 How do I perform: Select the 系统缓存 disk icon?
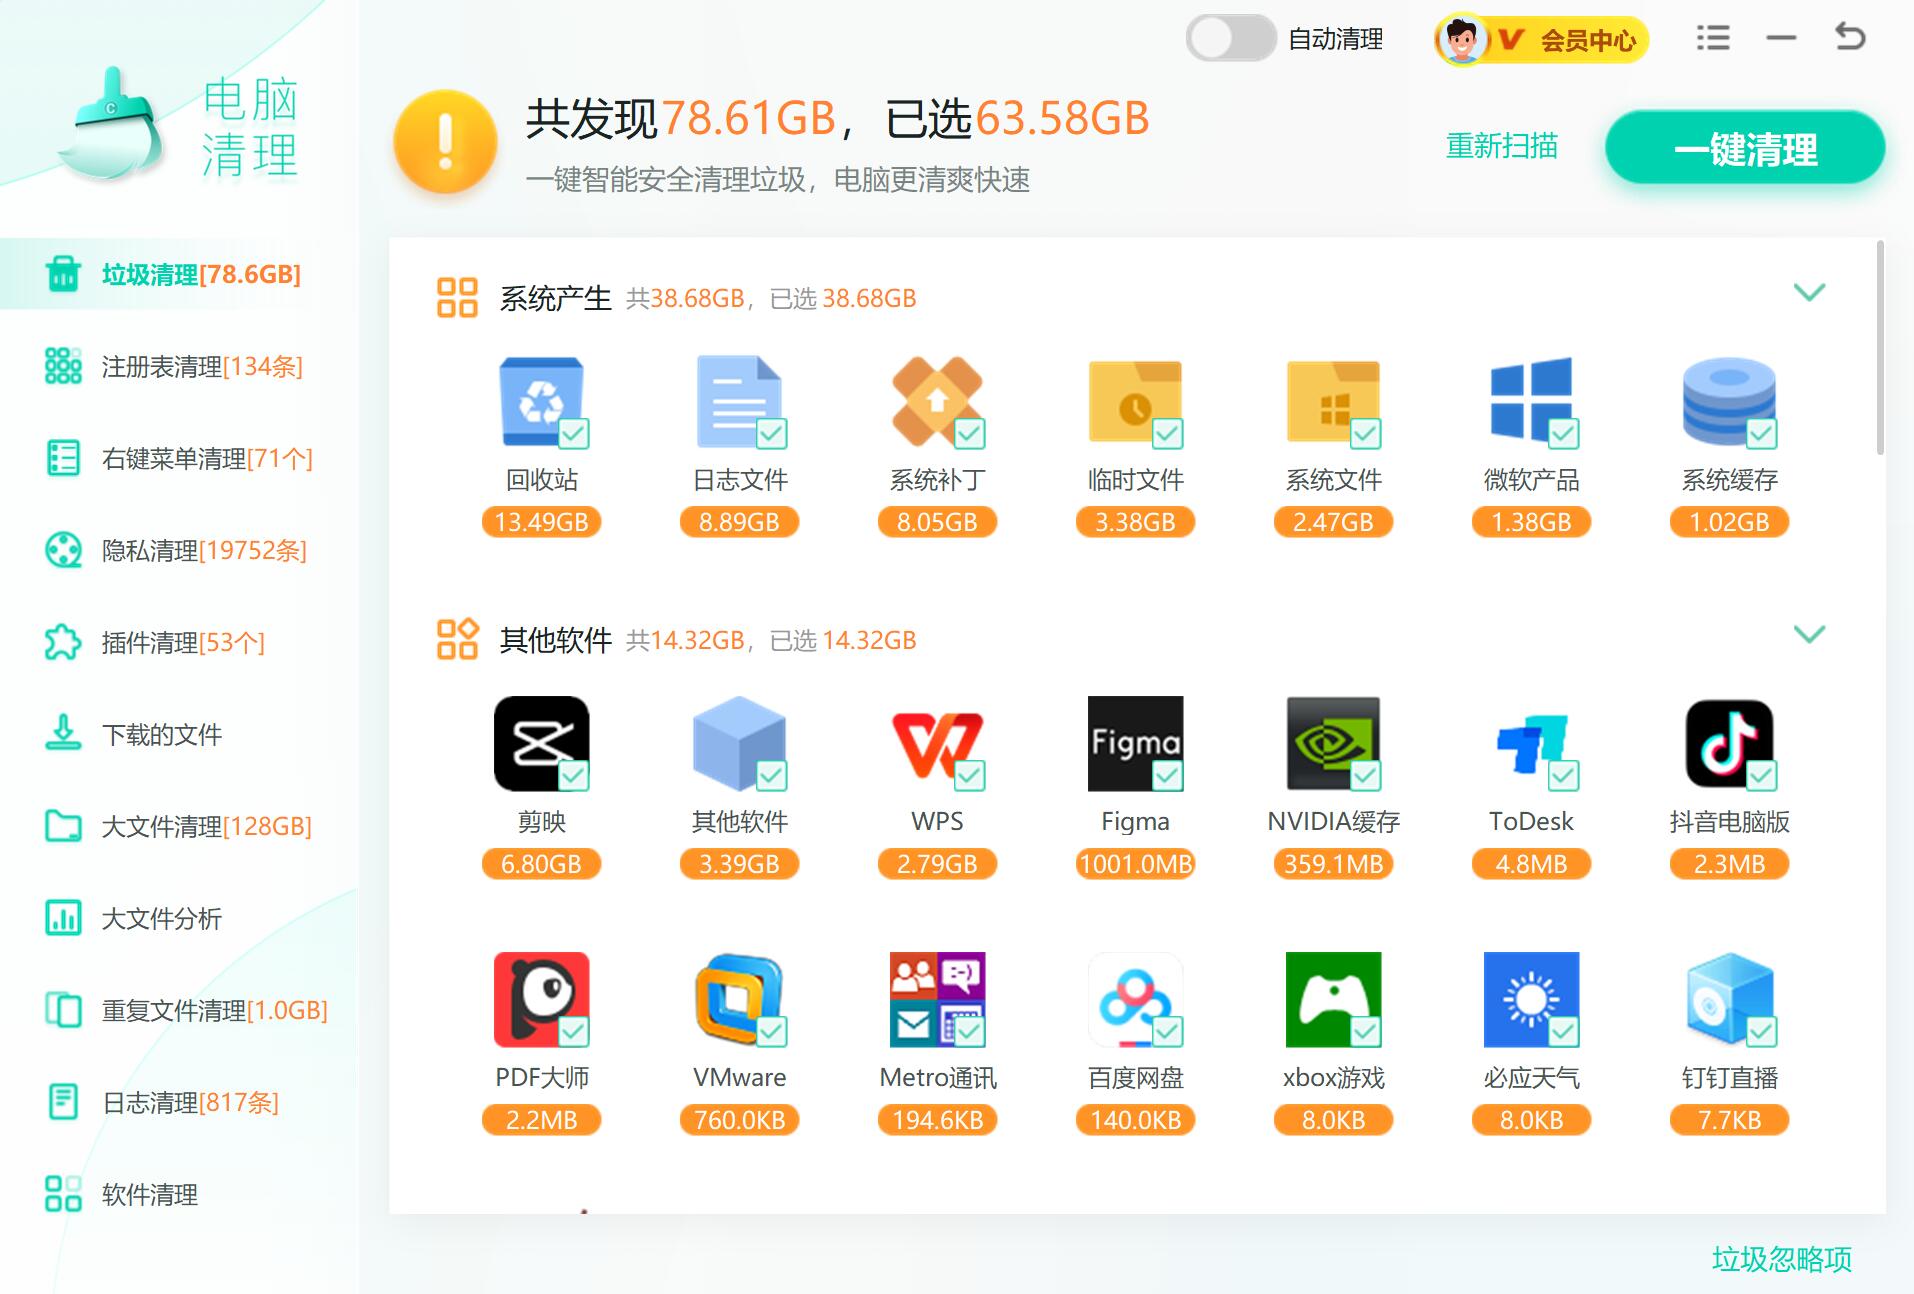pyautogui.click(x=1729, y=401)
